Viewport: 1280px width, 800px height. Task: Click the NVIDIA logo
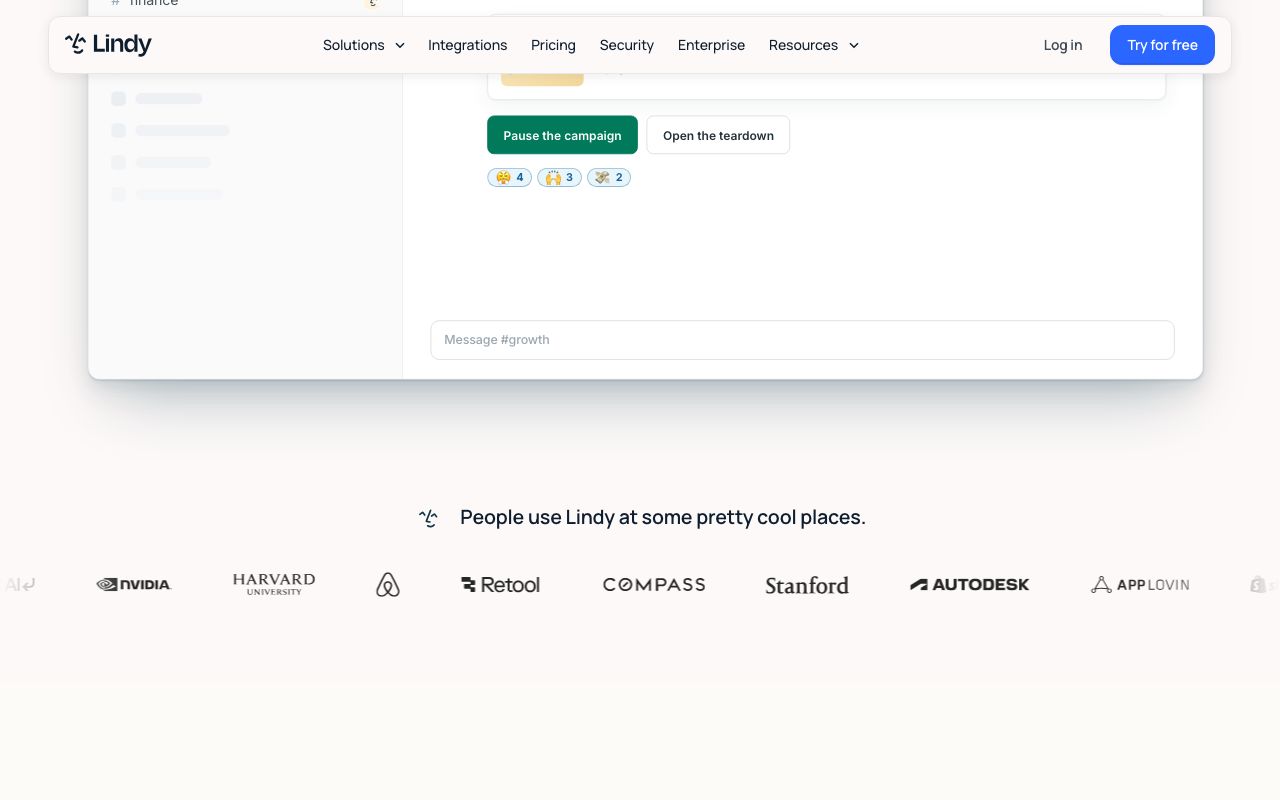pyautogui.click(x=134, y=584)
